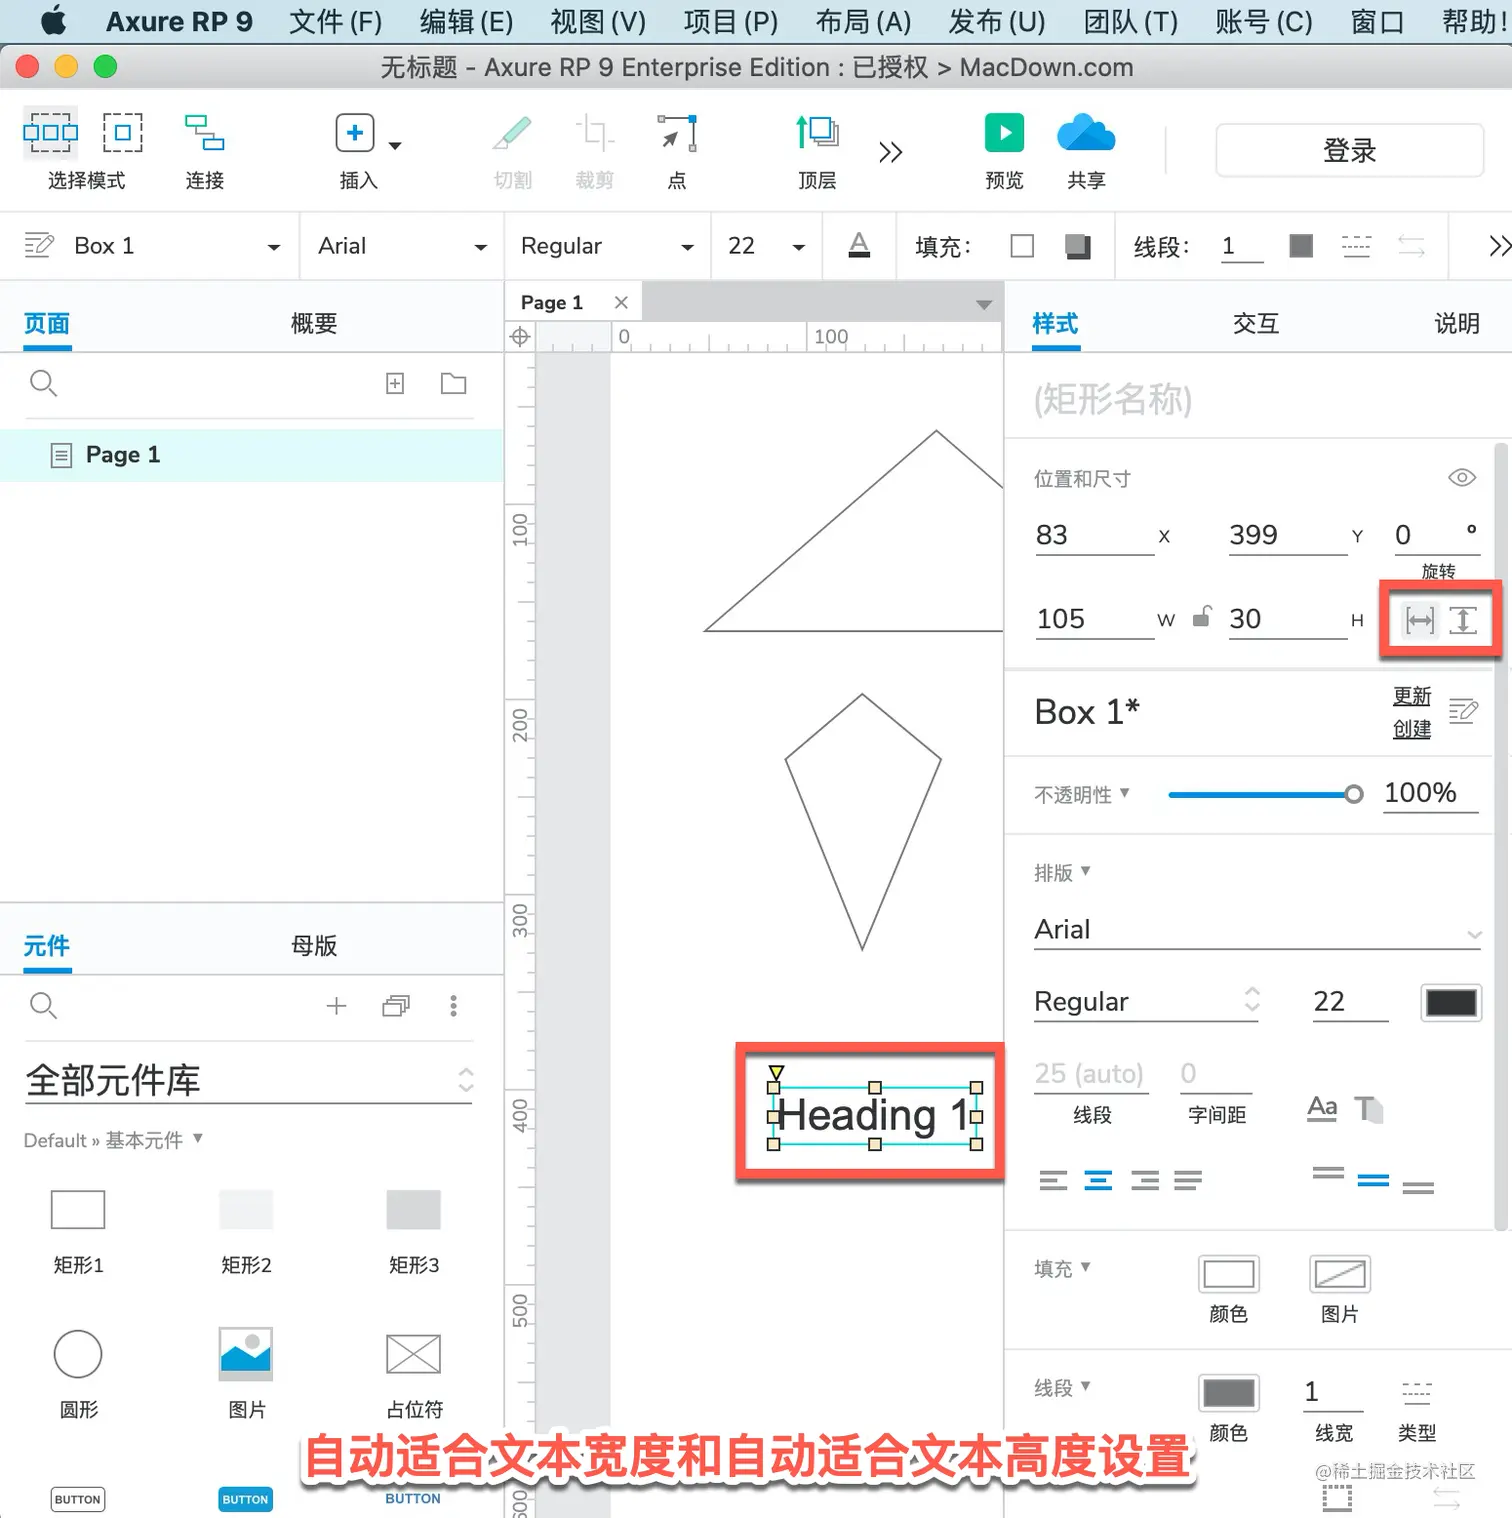Activate the Select Mode intersected tool
The image size is (1512, 1518).
[x=50, y=132]
